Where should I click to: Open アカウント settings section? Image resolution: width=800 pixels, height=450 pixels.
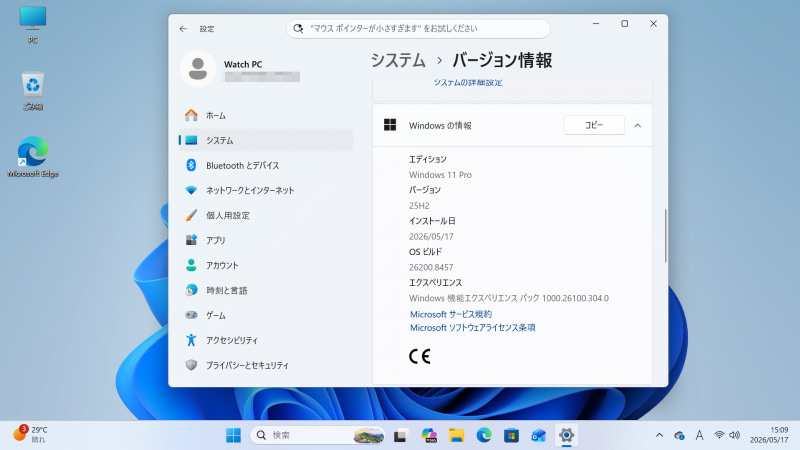[x=265, y=265]
